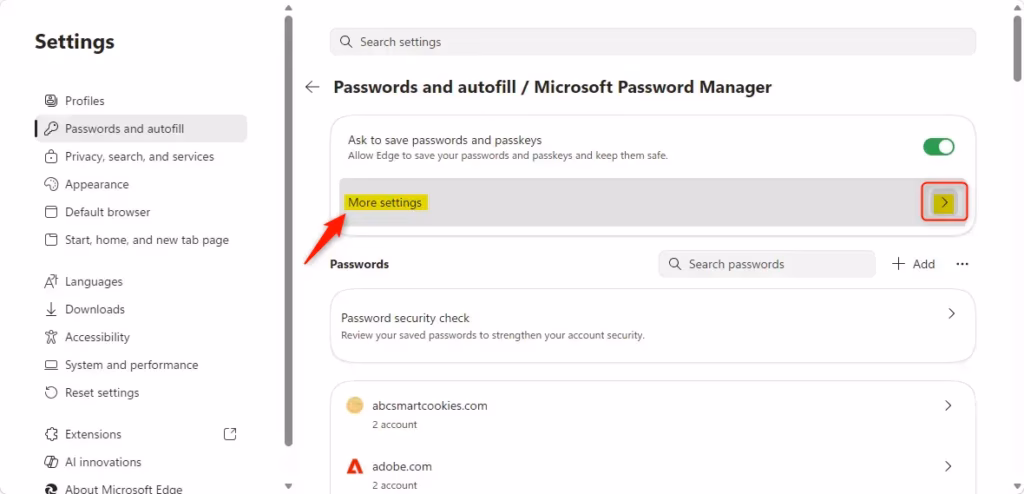Expand adobe.com password entry chevron
This screenshot has height=494, width=1024.
pos(948,466)
